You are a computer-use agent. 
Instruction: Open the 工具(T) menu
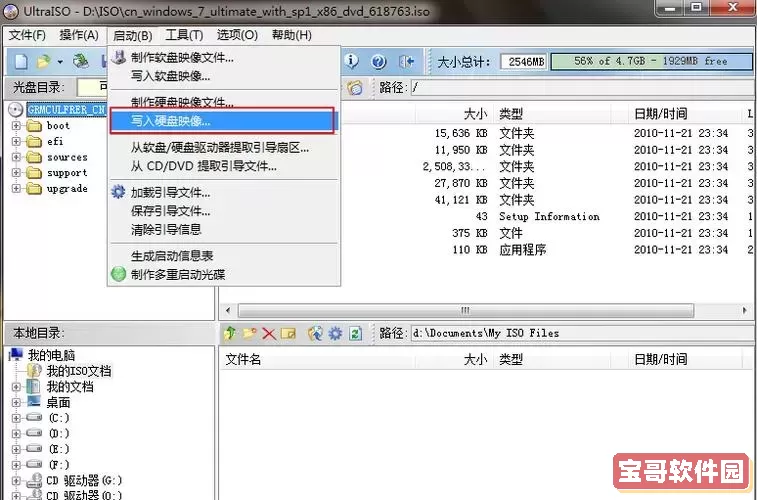coord(184,35)
